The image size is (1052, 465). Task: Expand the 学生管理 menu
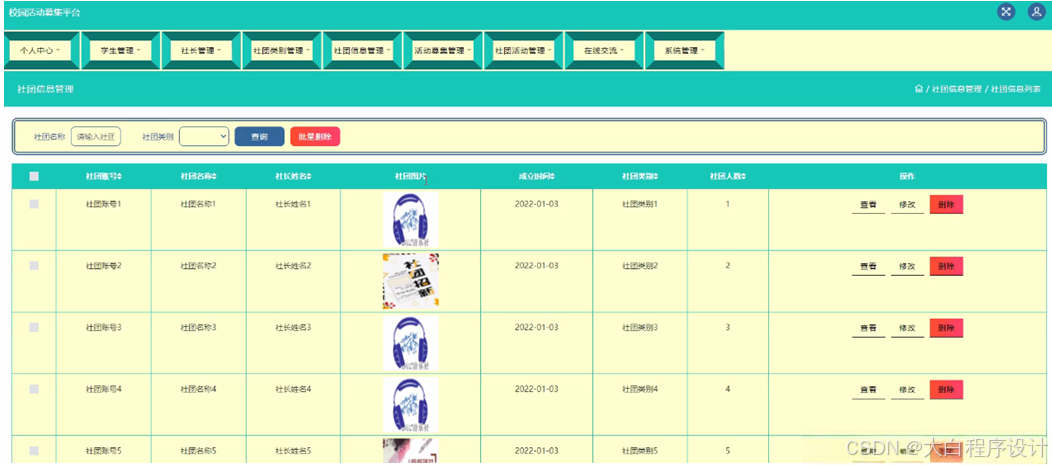coord(121,50)
